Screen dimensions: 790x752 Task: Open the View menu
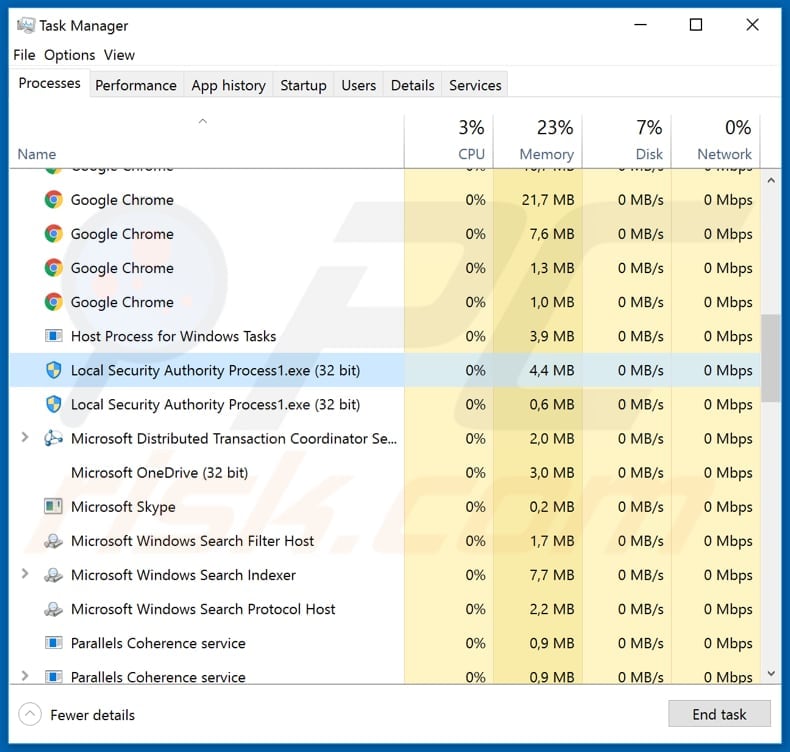(x=119, y=55)
